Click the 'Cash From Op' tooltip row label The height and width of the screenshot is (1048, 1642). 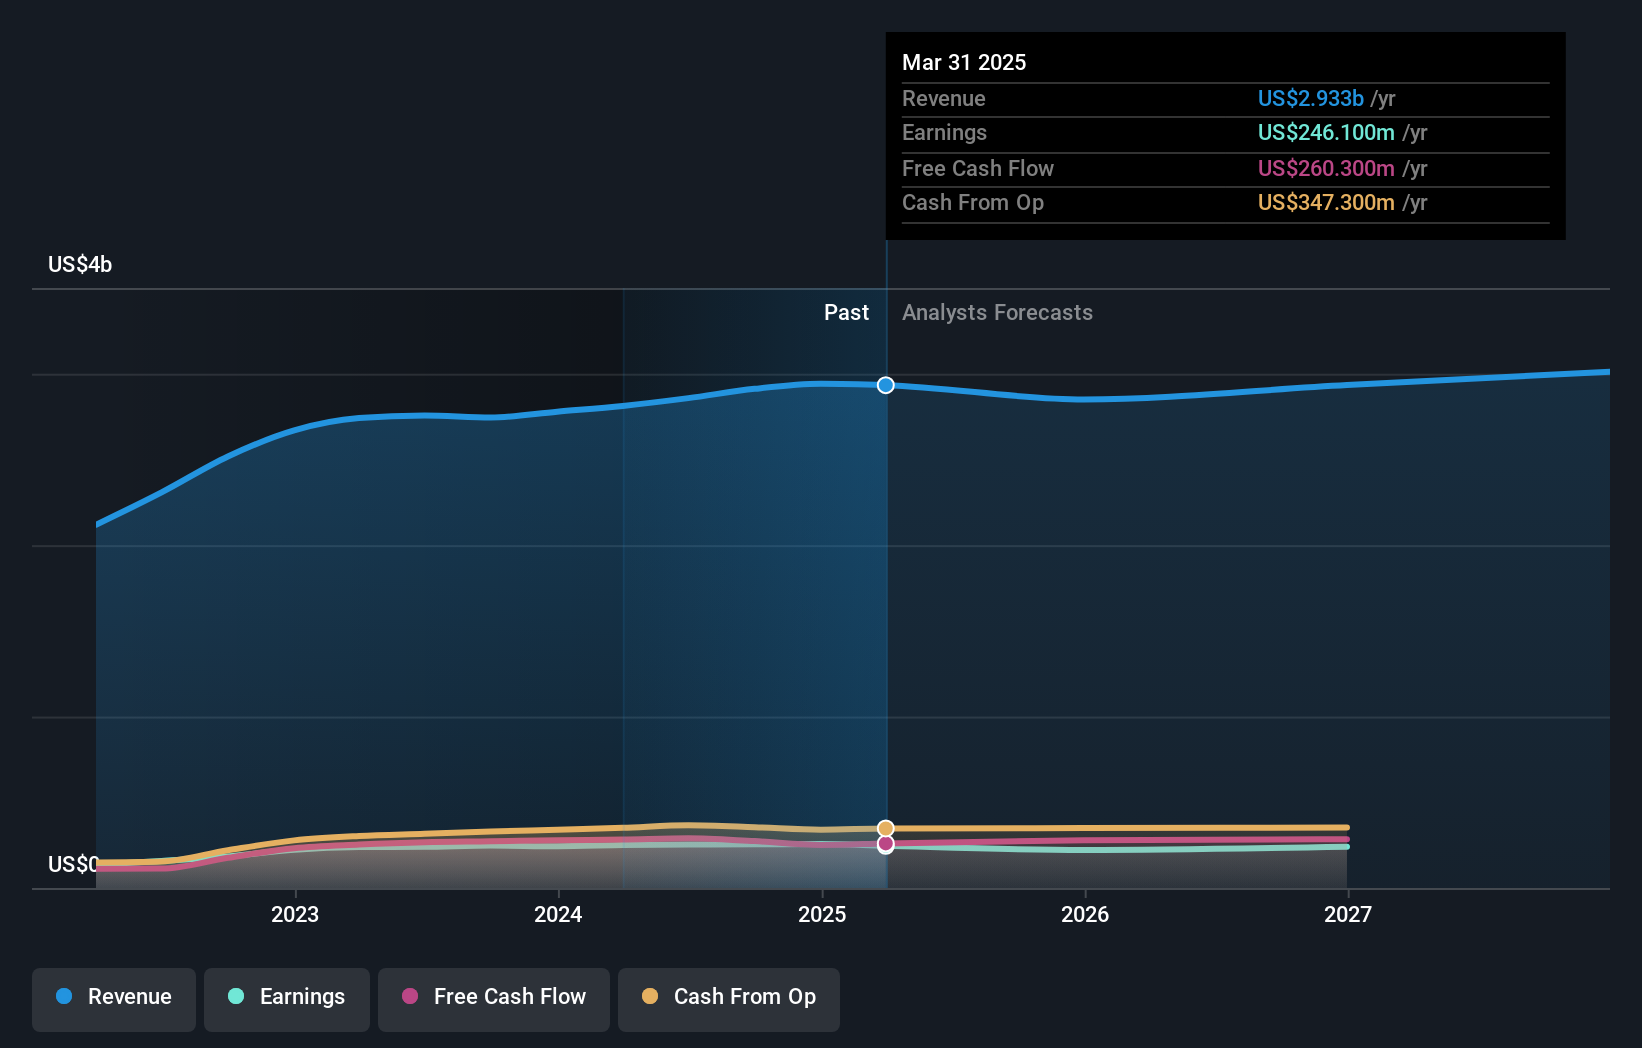[973, 202]
